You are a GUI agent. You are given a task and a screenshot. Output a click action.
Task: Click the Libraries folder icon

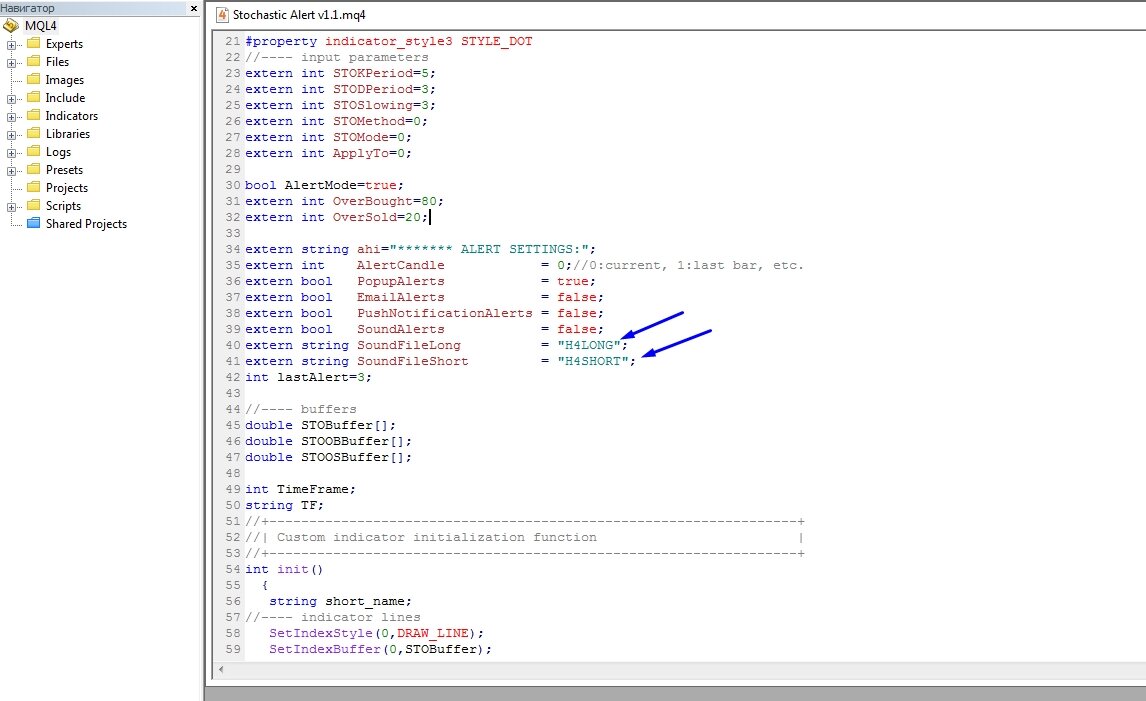click(x=34, y=133)
